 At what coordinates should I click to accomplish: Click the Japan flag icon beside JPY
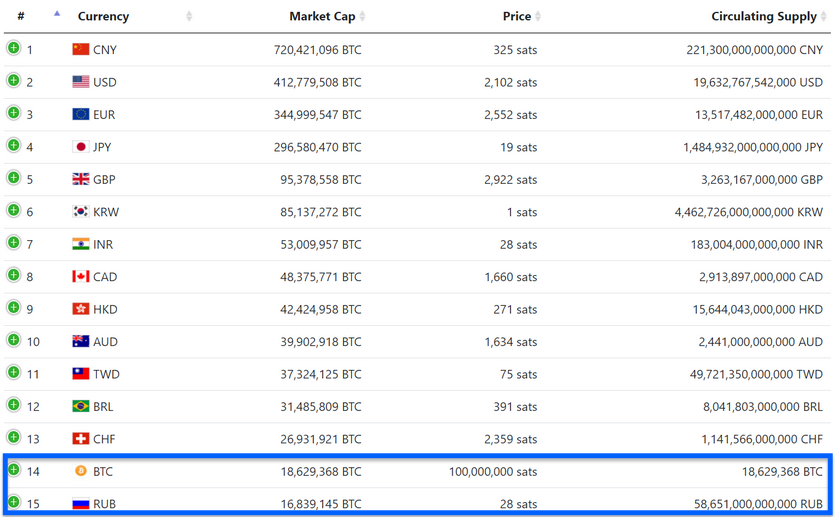click(x=81, y=147)
